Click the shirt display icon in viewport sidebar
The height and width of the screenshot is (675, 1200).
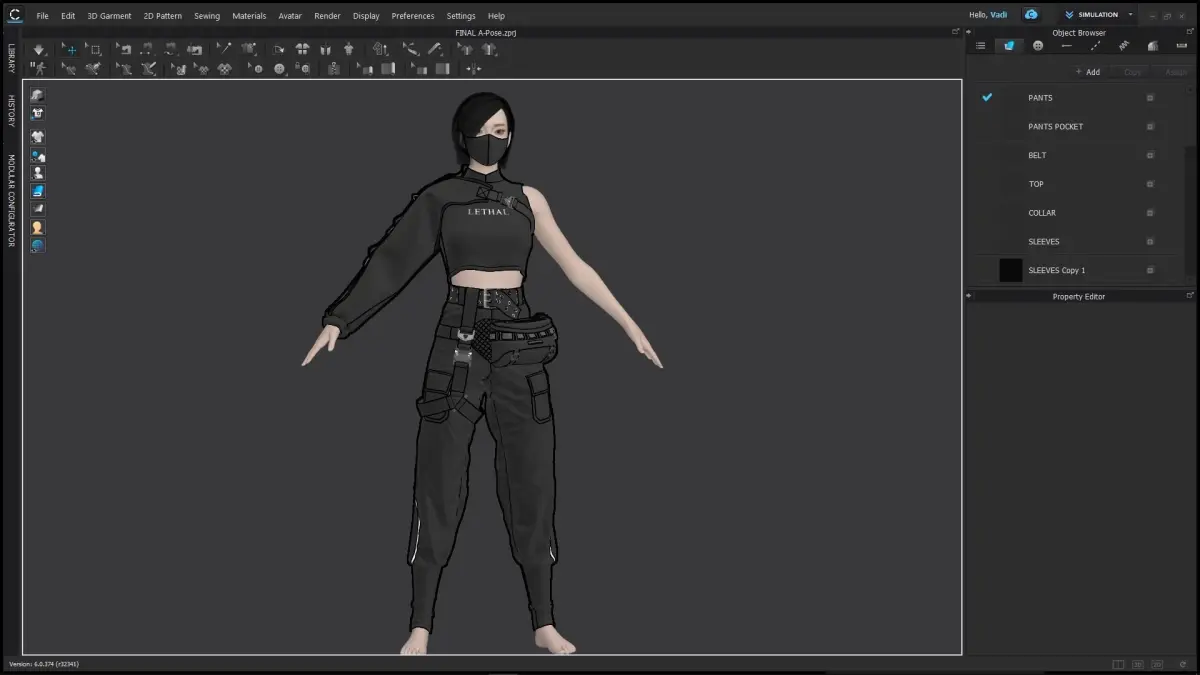pos(37,136)
